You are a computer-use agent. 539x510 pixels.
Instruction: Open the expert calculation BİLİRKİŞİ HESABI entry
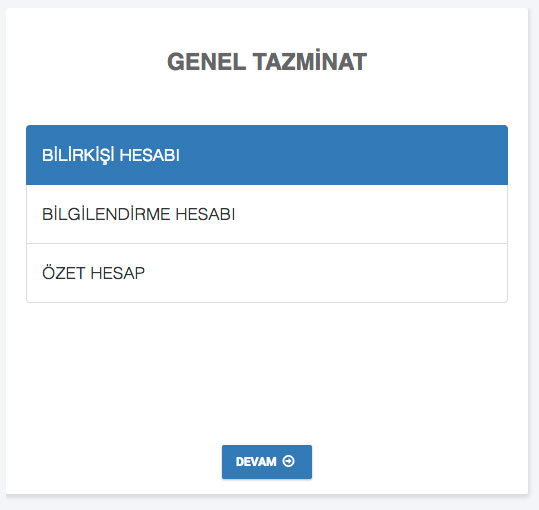point(267,155)
